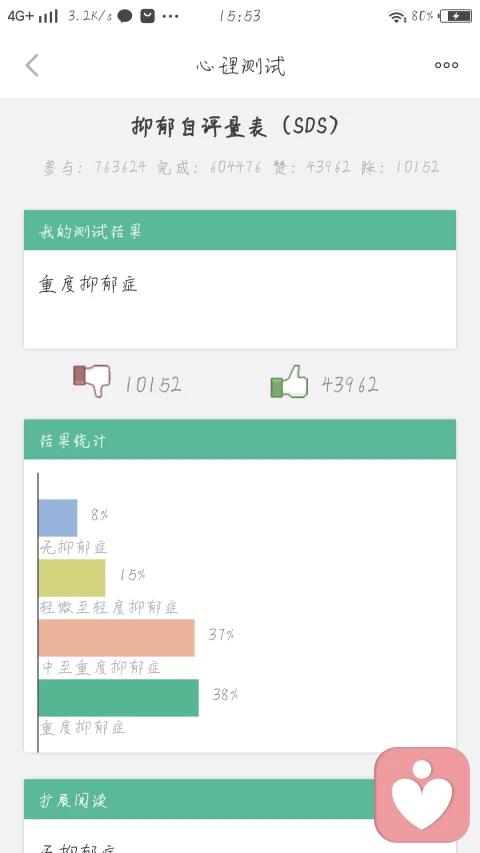Click the blue 8% bar

tap(58, 518)
